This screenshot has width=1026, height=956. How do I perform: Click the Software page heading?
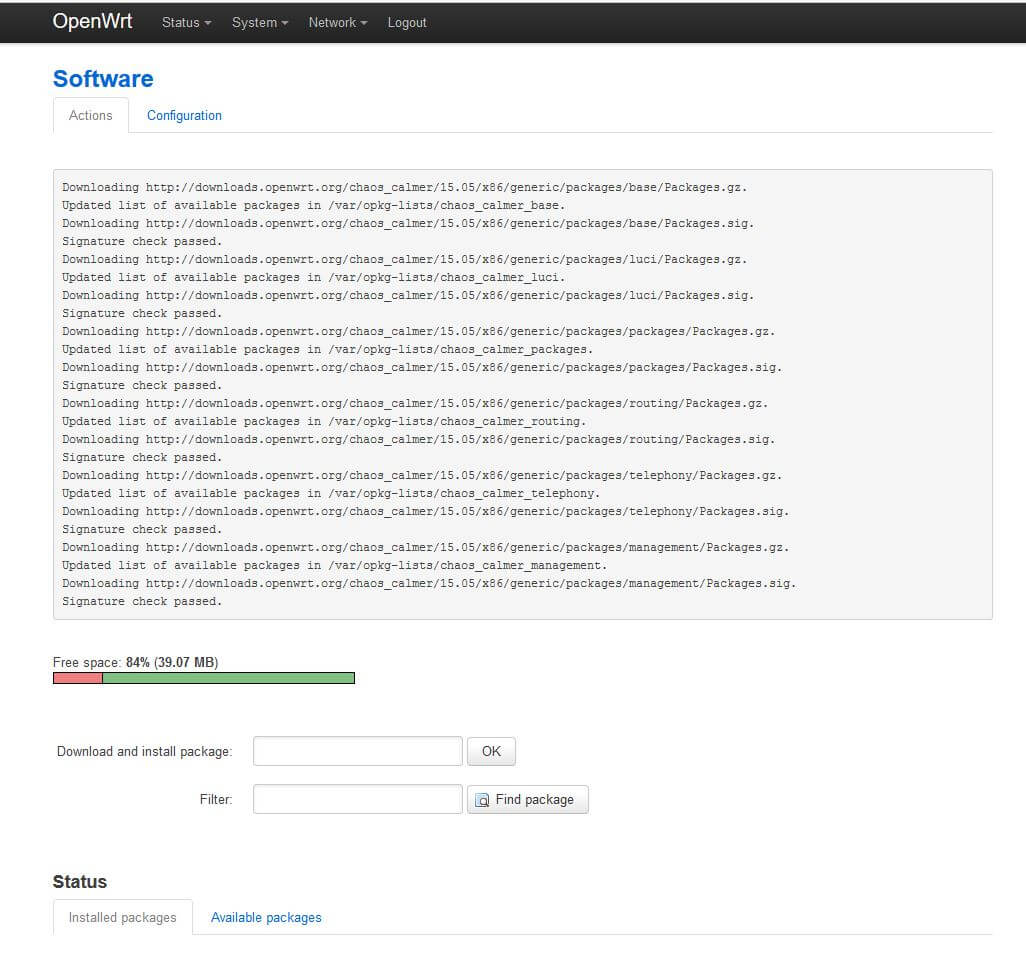103,79
